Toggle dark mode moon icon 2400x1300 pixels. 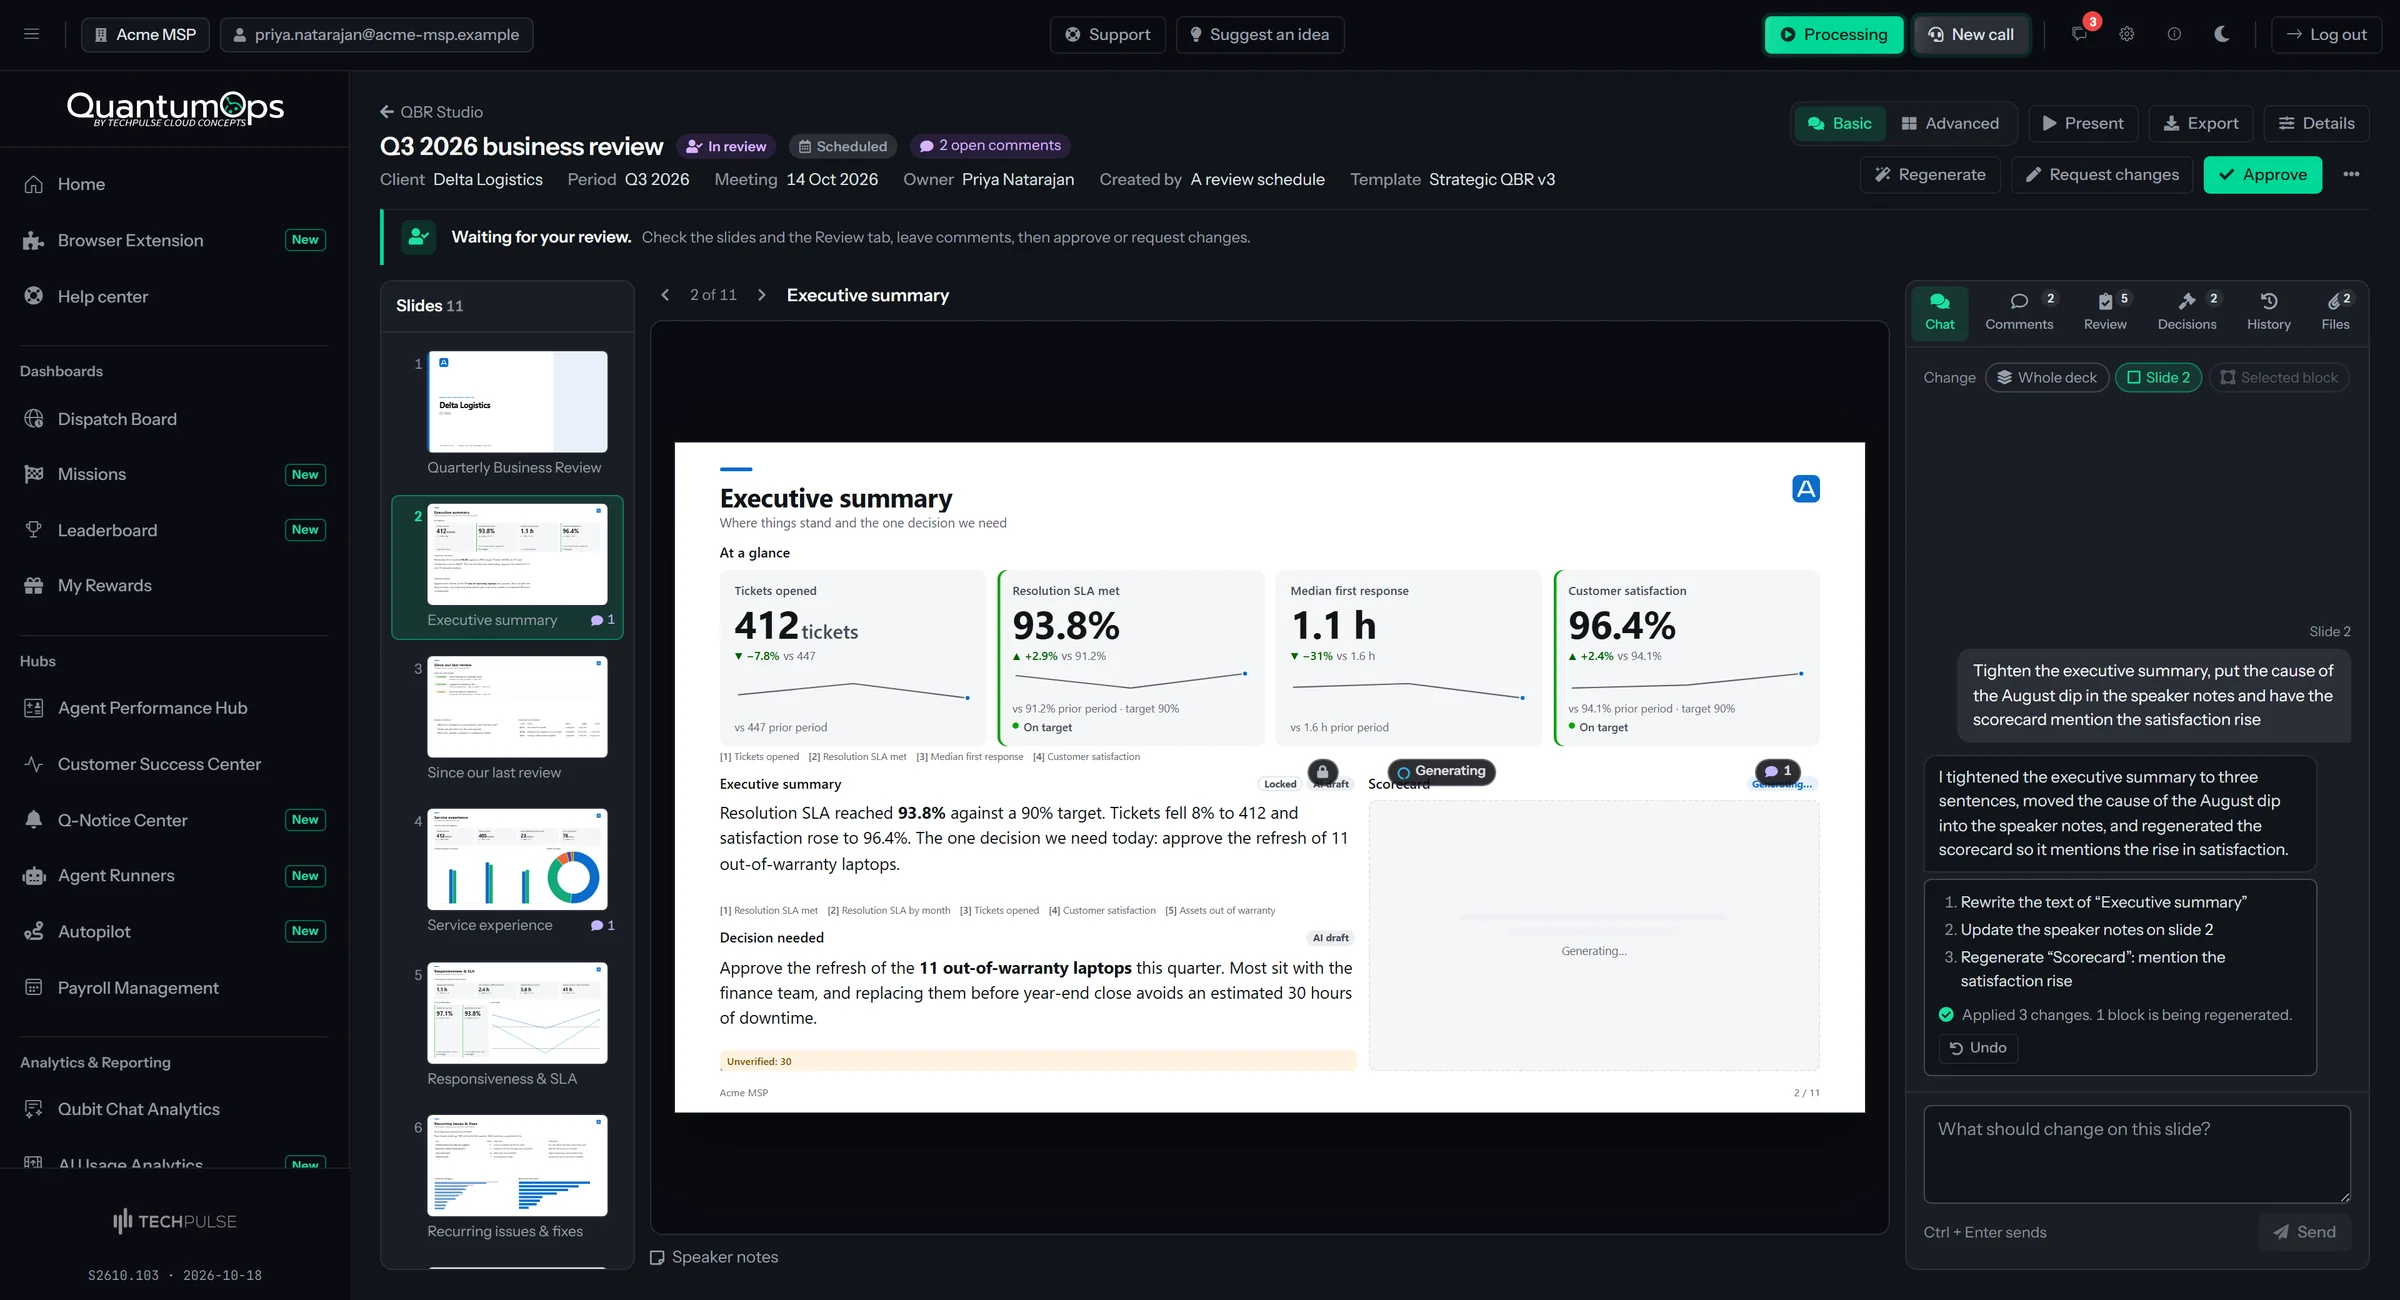tap(2221, 34)
